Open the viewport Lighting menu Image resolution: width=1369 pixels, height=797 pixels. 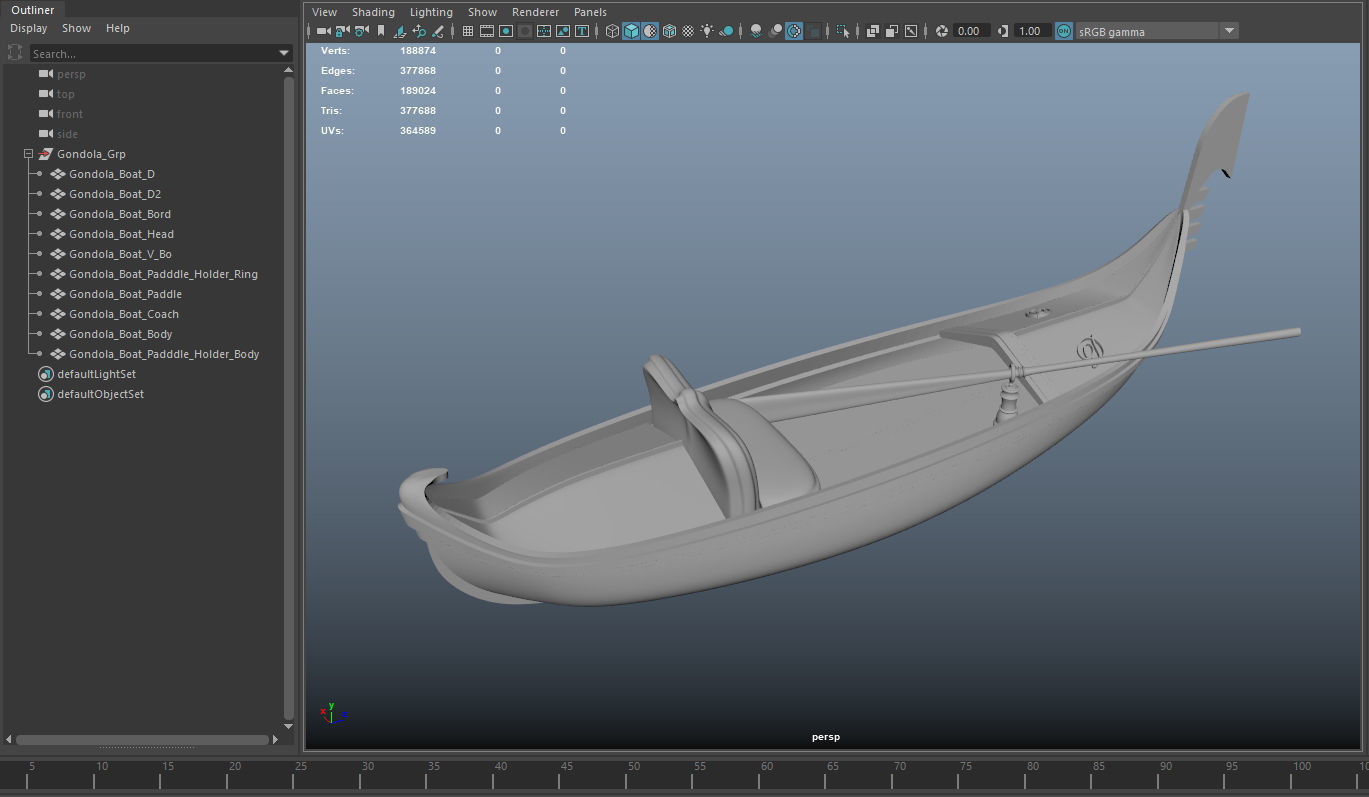pyautogui.click(x=431, y=12)
